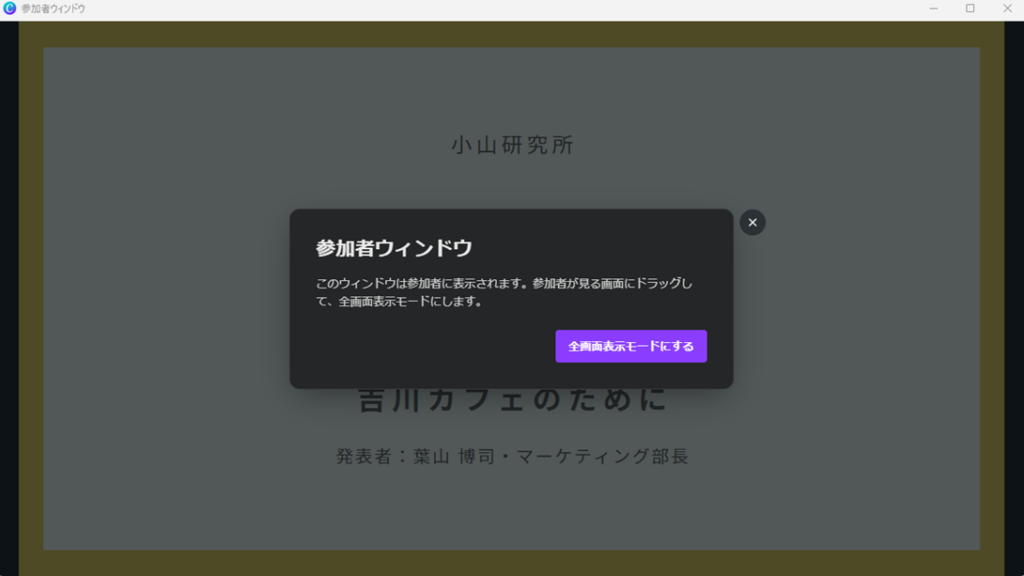Click the 発表者：葉山 博司 presenter line

pos(512,456)
